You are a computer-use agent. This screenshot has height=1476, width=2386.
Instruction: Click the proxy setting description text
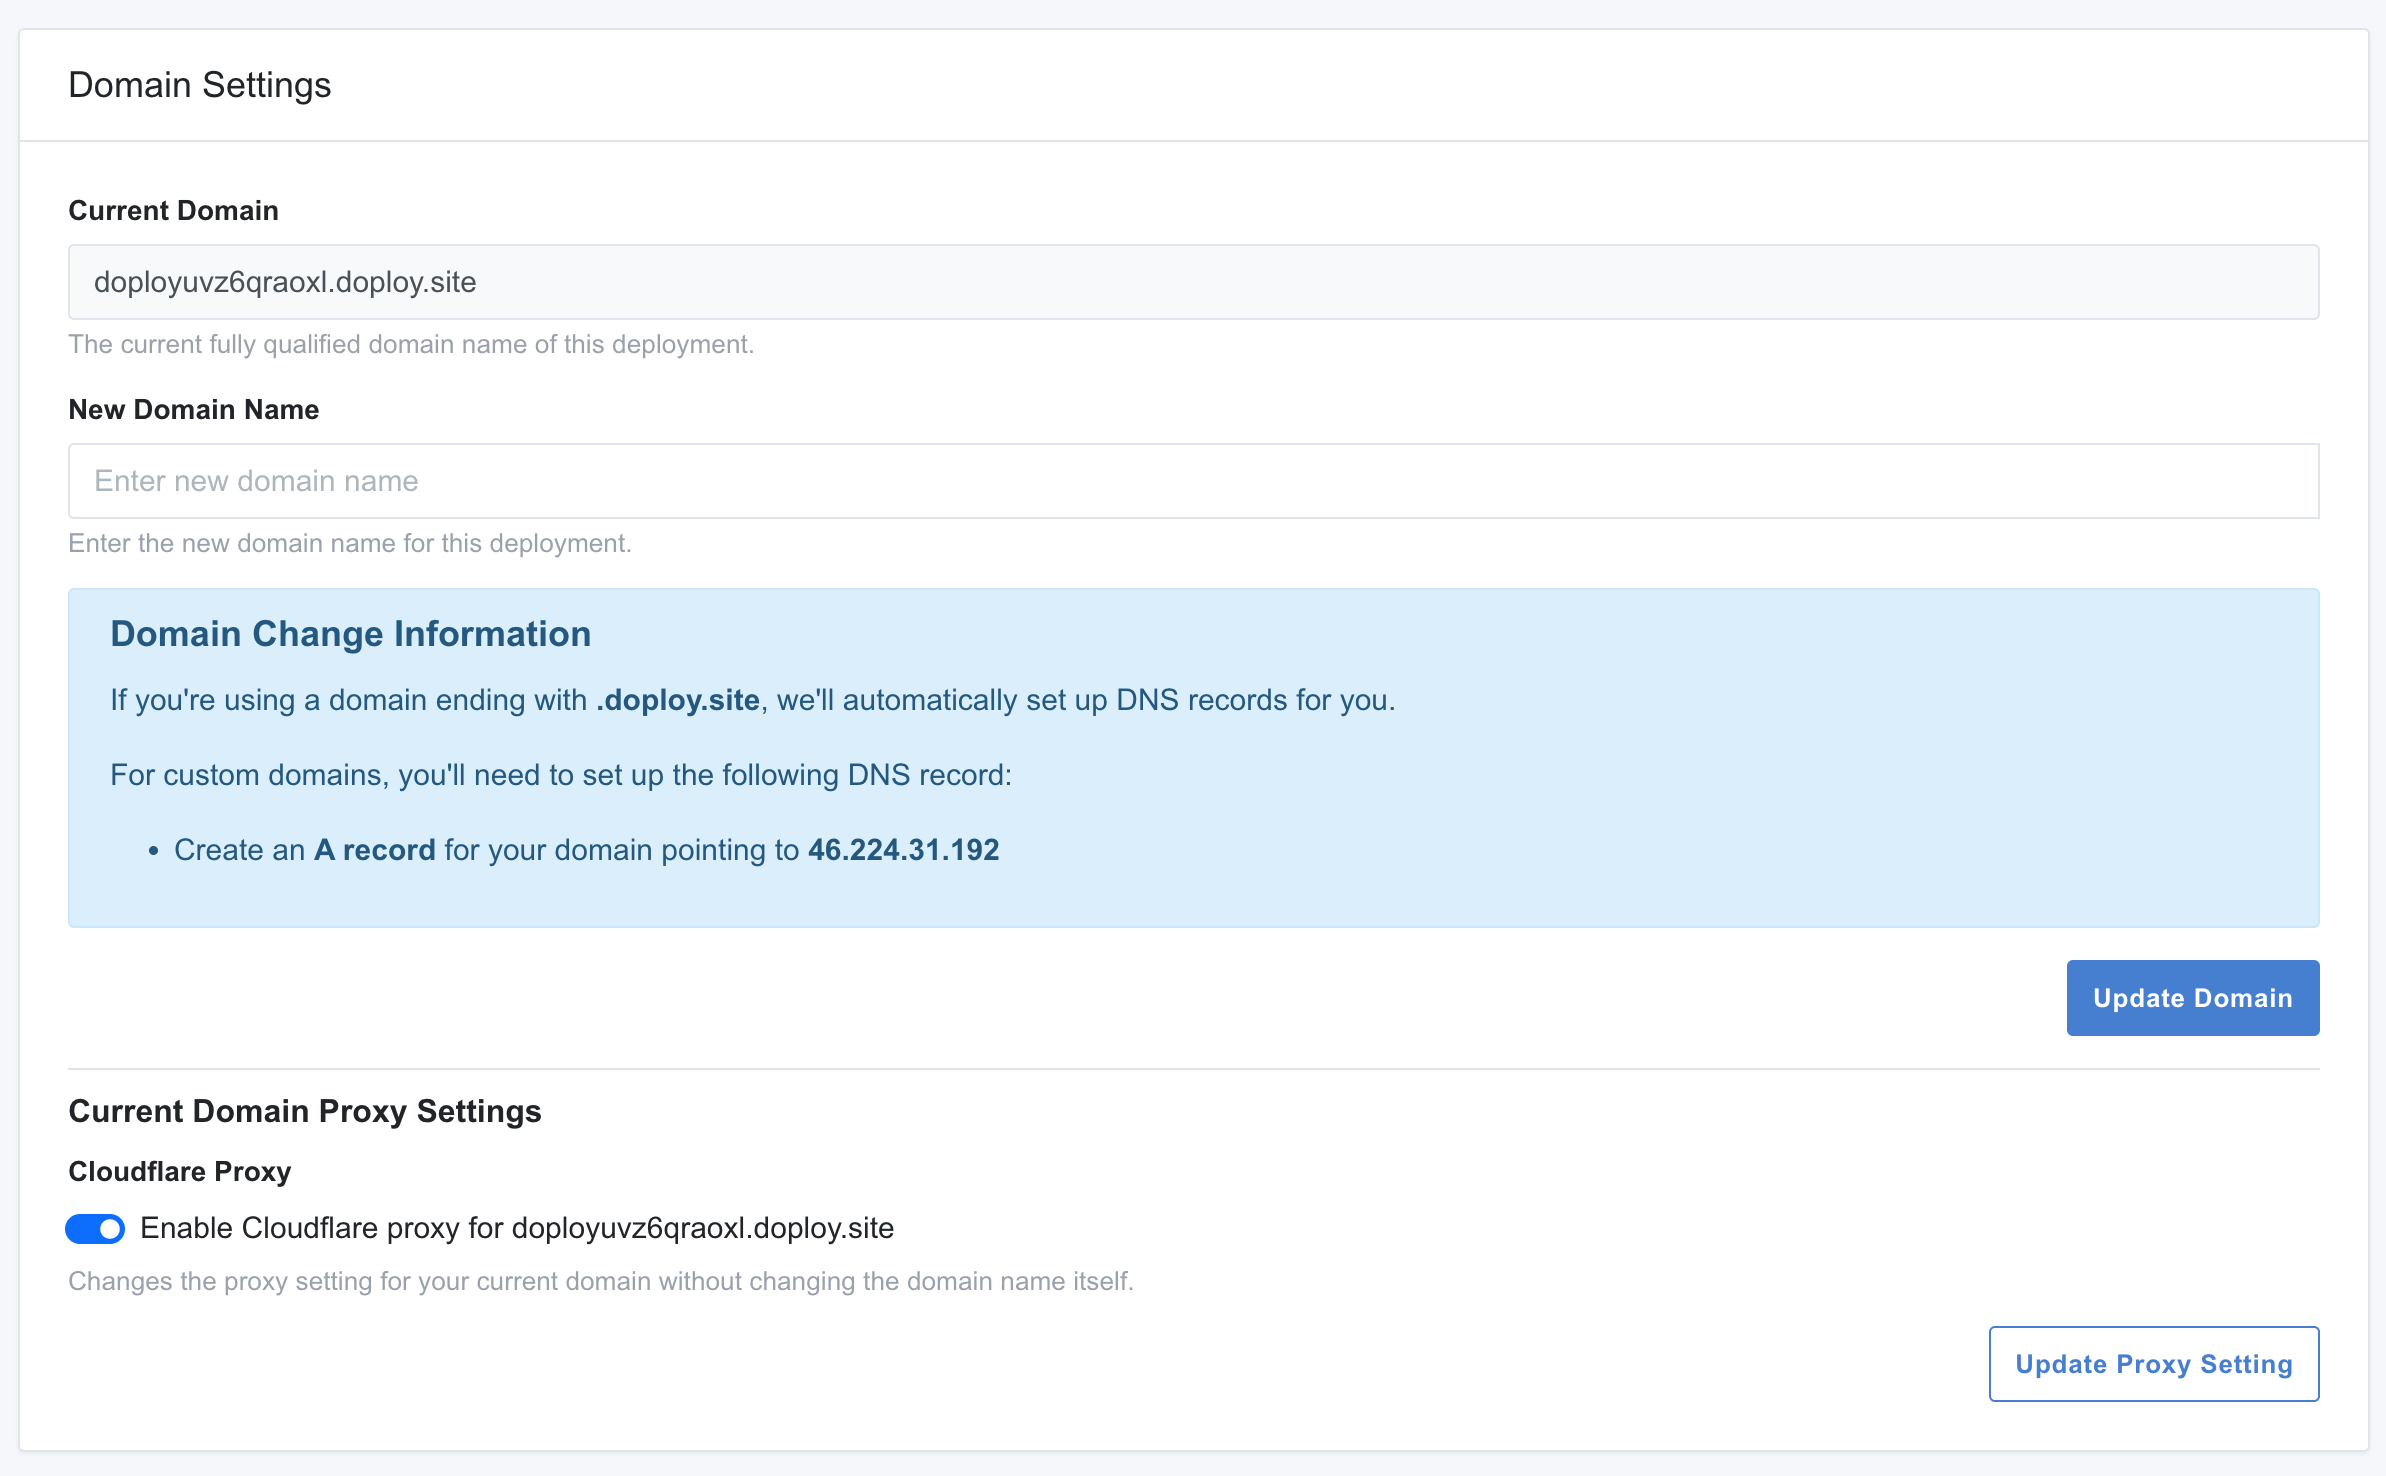[x=601, y=1281]
